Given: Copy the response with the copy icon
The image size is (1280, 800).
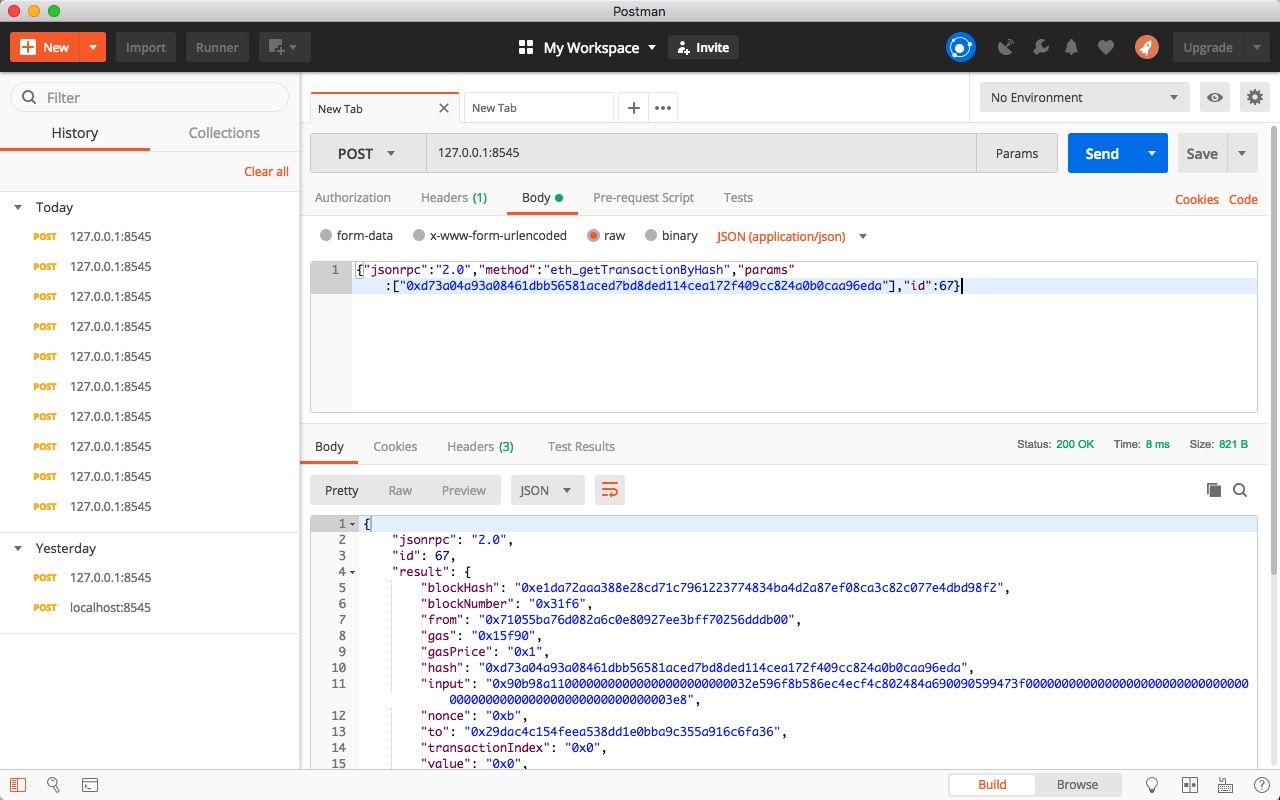Looking at the screenshot, I should pos(1214,490).
